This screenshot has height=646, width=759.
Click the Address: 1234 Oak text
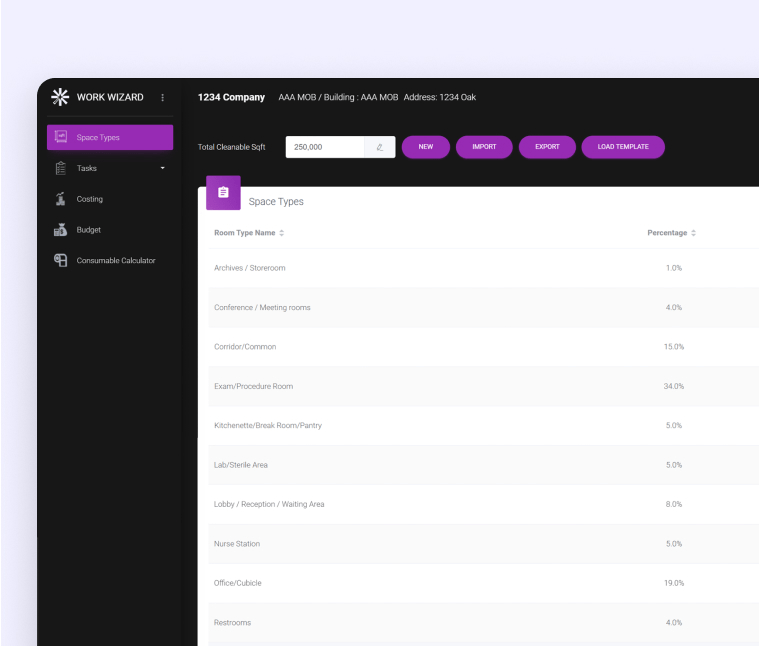coord(440,97)
